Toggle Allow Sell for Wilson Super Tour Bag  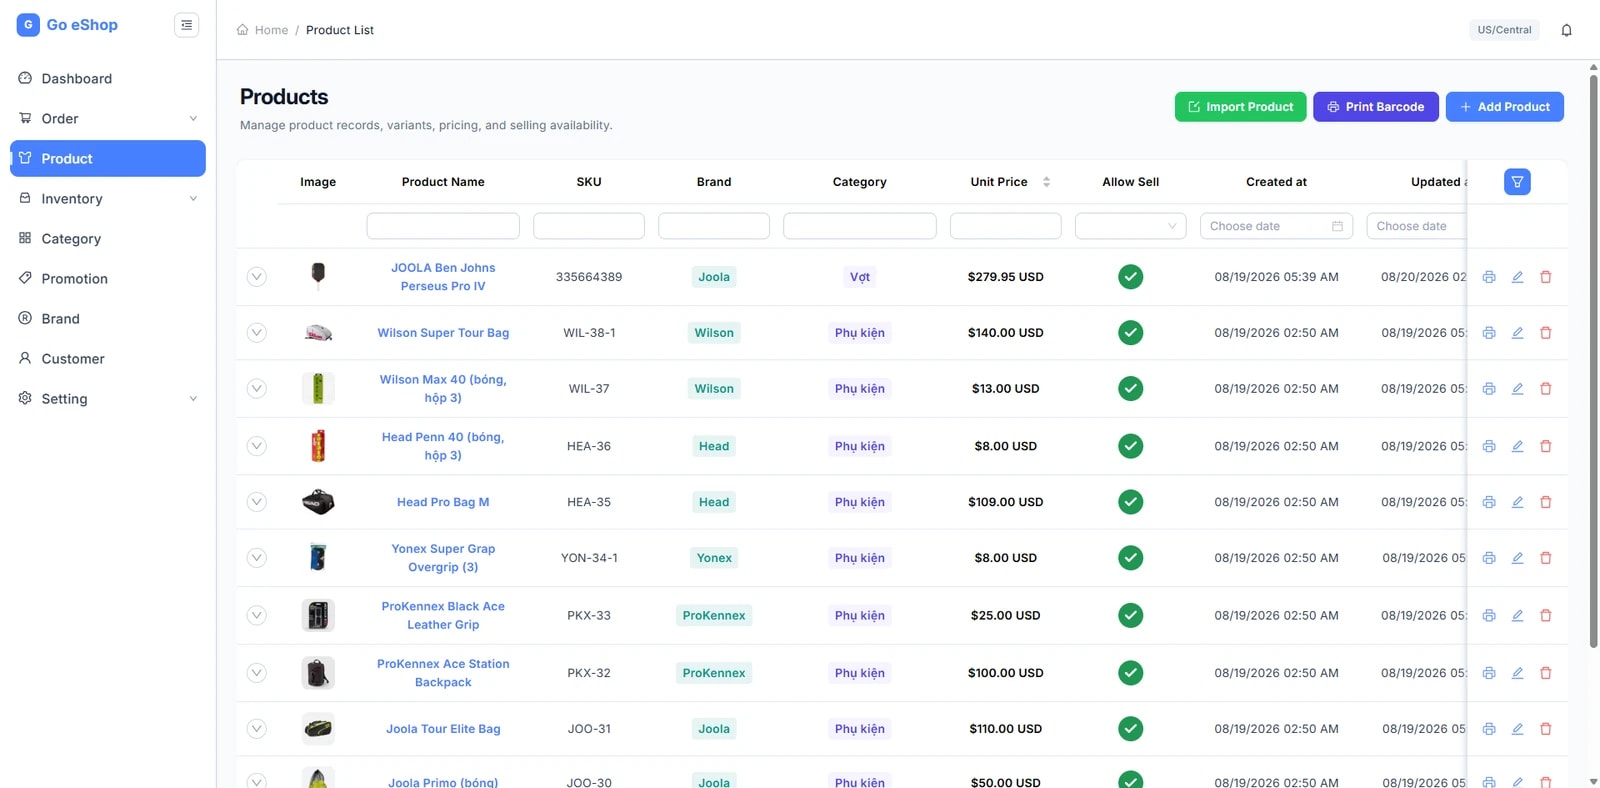point(1131,333)
